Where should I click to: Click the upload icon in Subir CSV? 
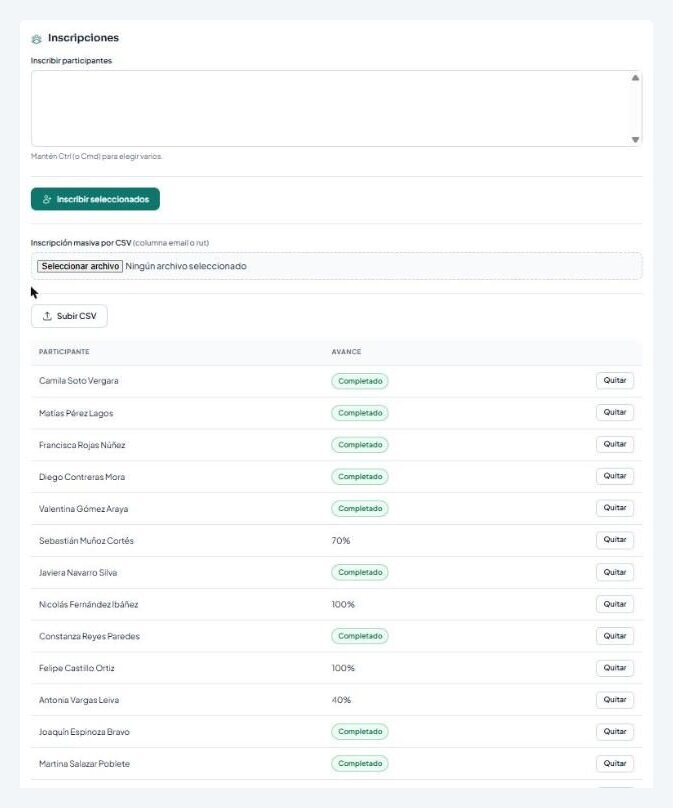[x=47, y=316]
